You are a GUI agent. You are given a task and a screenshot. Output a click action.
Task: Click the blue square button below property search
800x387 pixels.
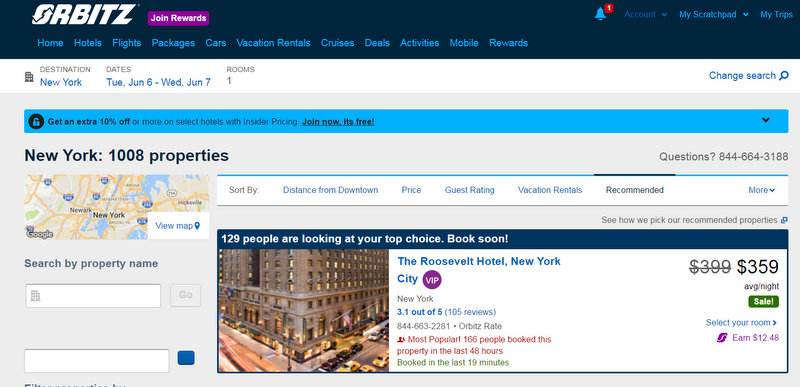(x=186, y=357)
